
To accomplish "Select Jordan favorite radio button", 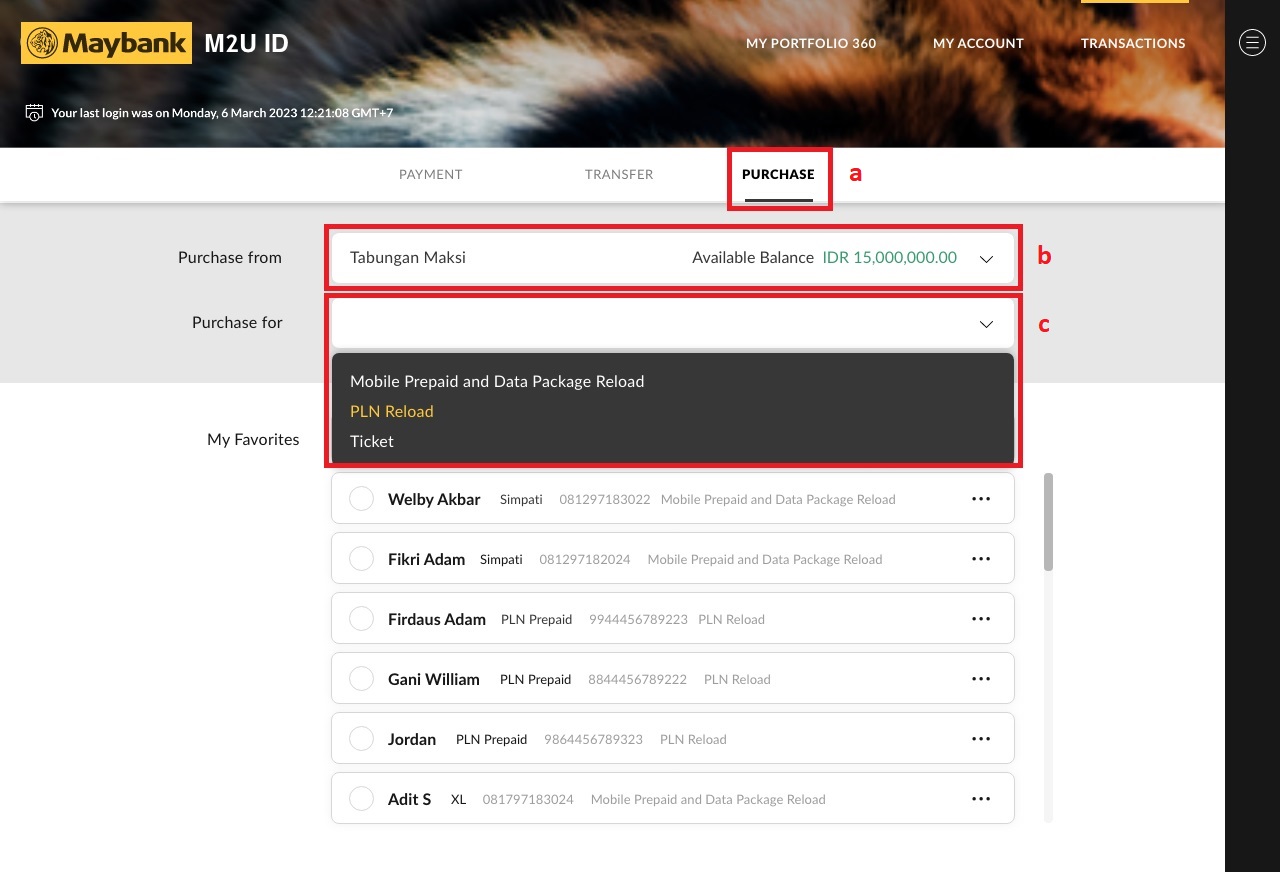I will 361,739.
